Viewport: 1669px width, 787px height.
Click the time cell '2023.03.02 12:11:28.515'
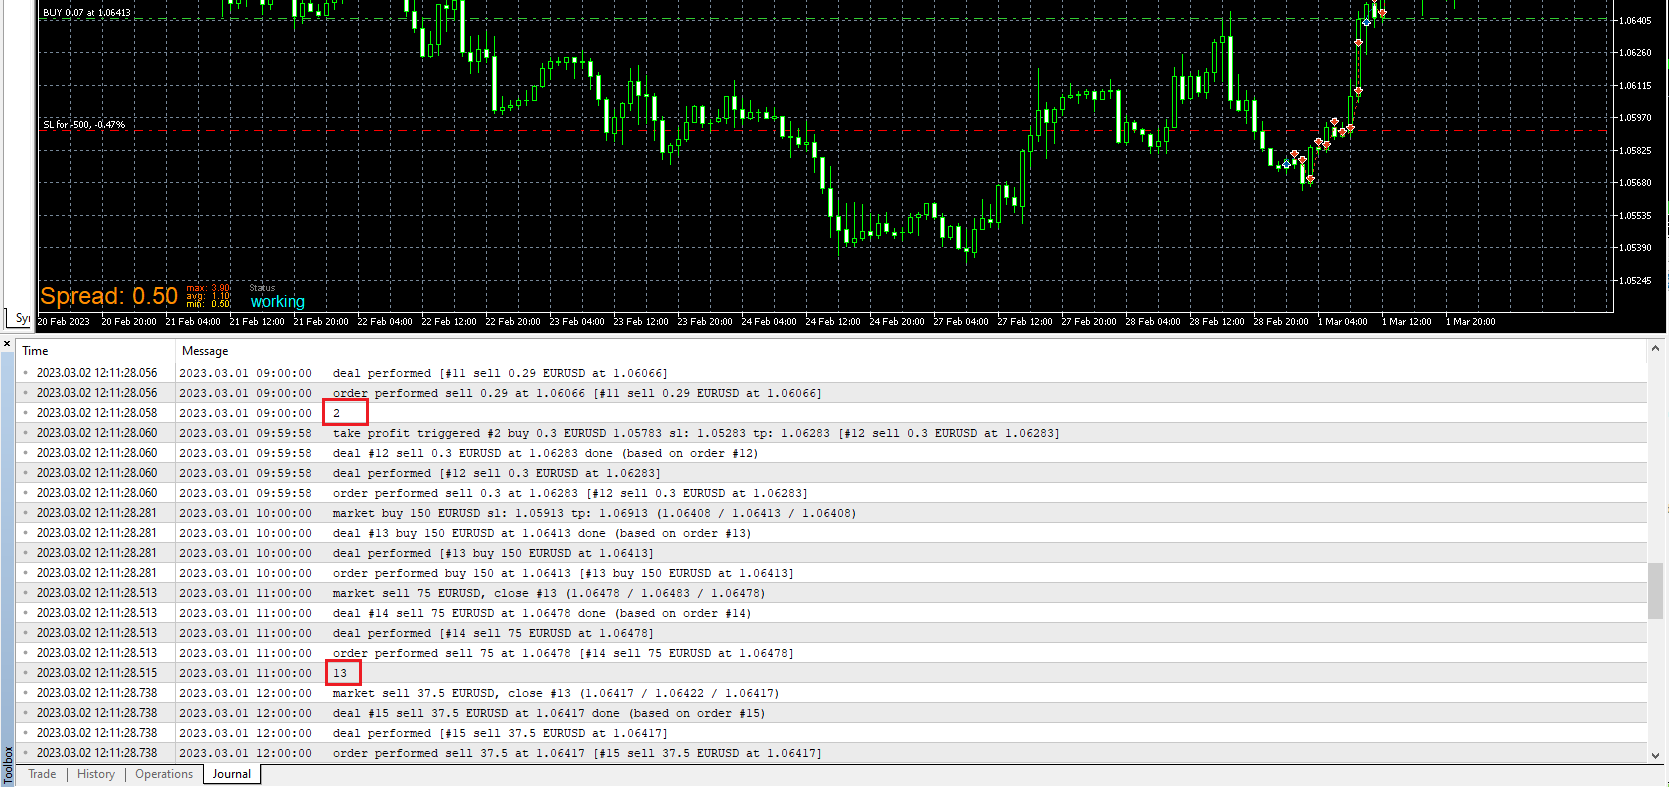point(97,673)
